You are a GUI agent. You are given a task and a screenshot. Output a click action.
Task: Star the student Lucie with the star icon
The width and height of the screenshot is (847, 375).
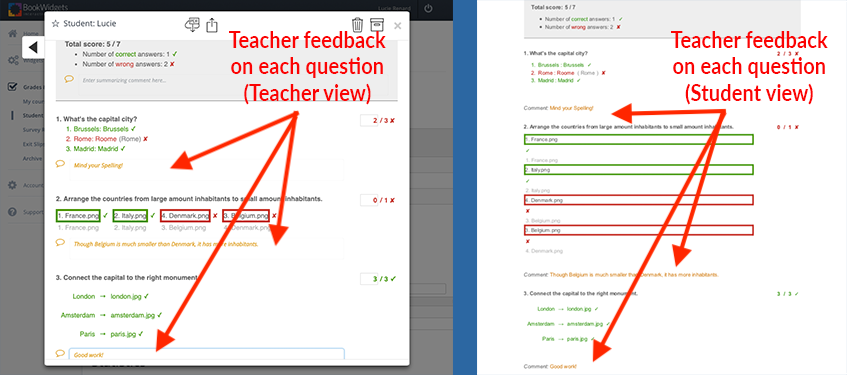tap(55, 24)
